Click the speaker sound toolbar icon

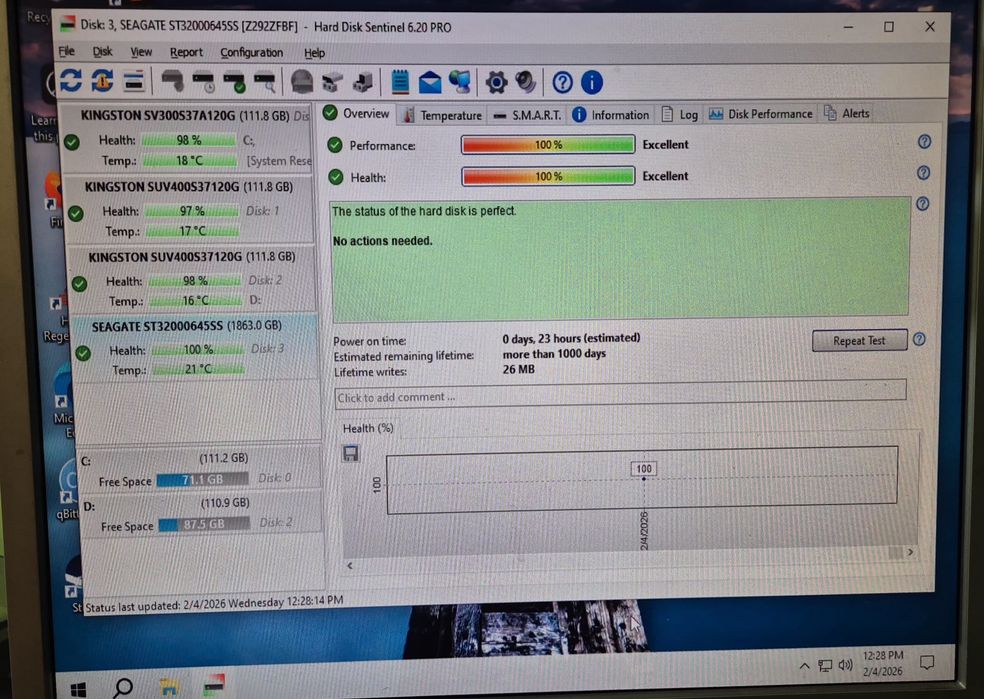(526, 82)
